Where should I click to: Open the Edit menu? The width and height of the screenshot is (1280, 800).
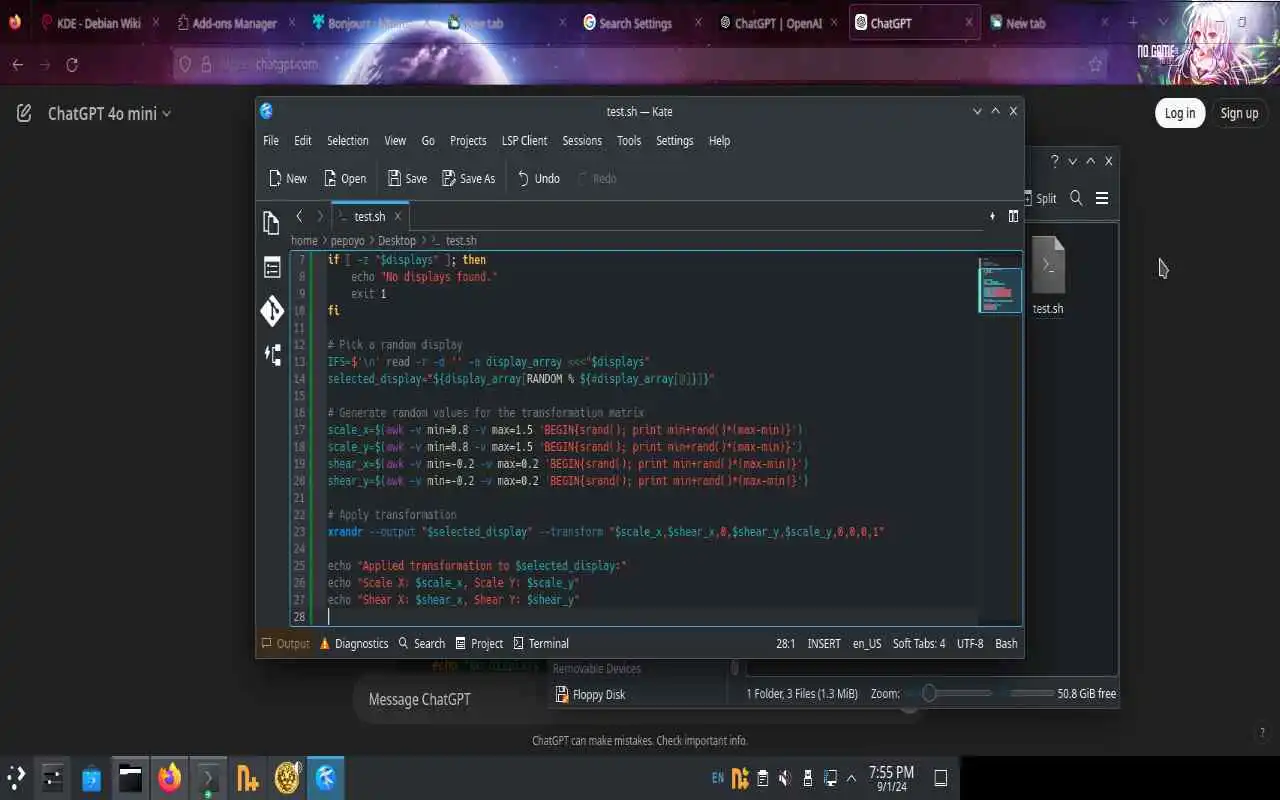[303, 141]
